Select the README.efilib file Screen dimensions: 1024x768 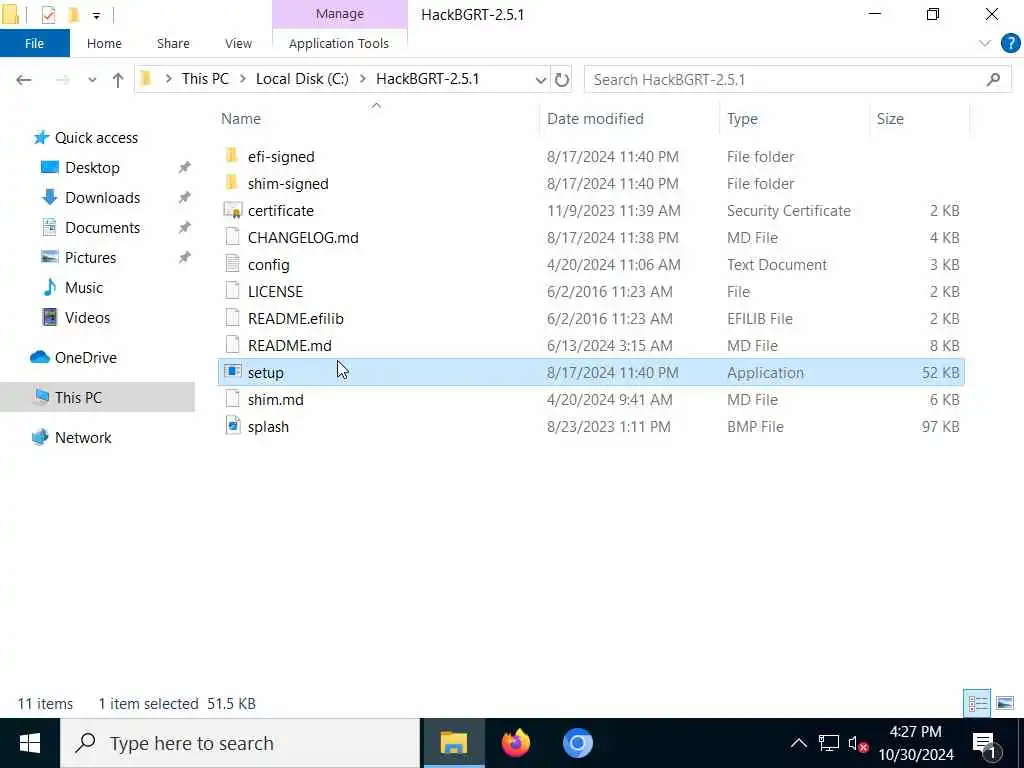coord(295,319)
